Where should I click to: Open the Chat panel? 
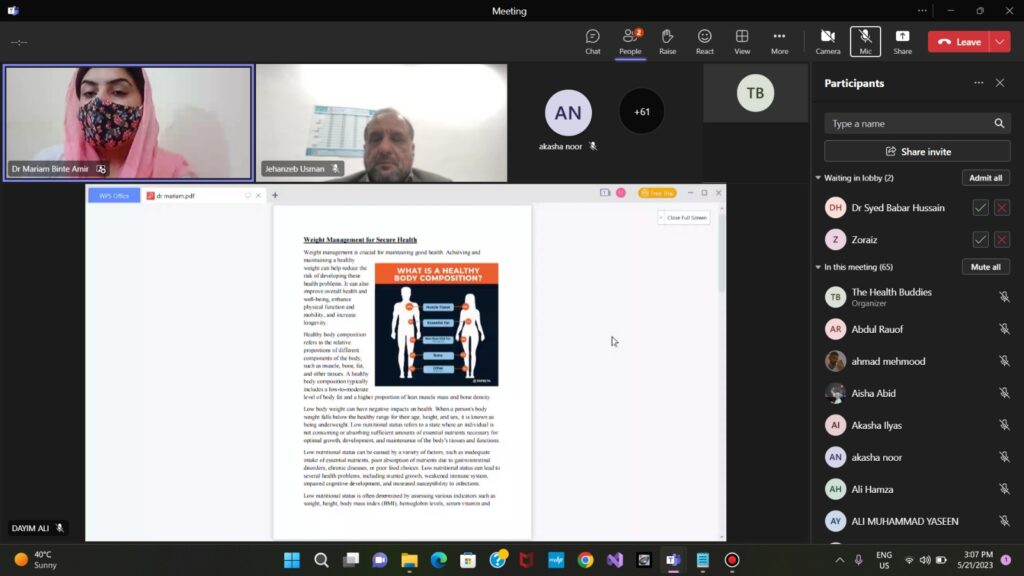(x=592, y=42)
